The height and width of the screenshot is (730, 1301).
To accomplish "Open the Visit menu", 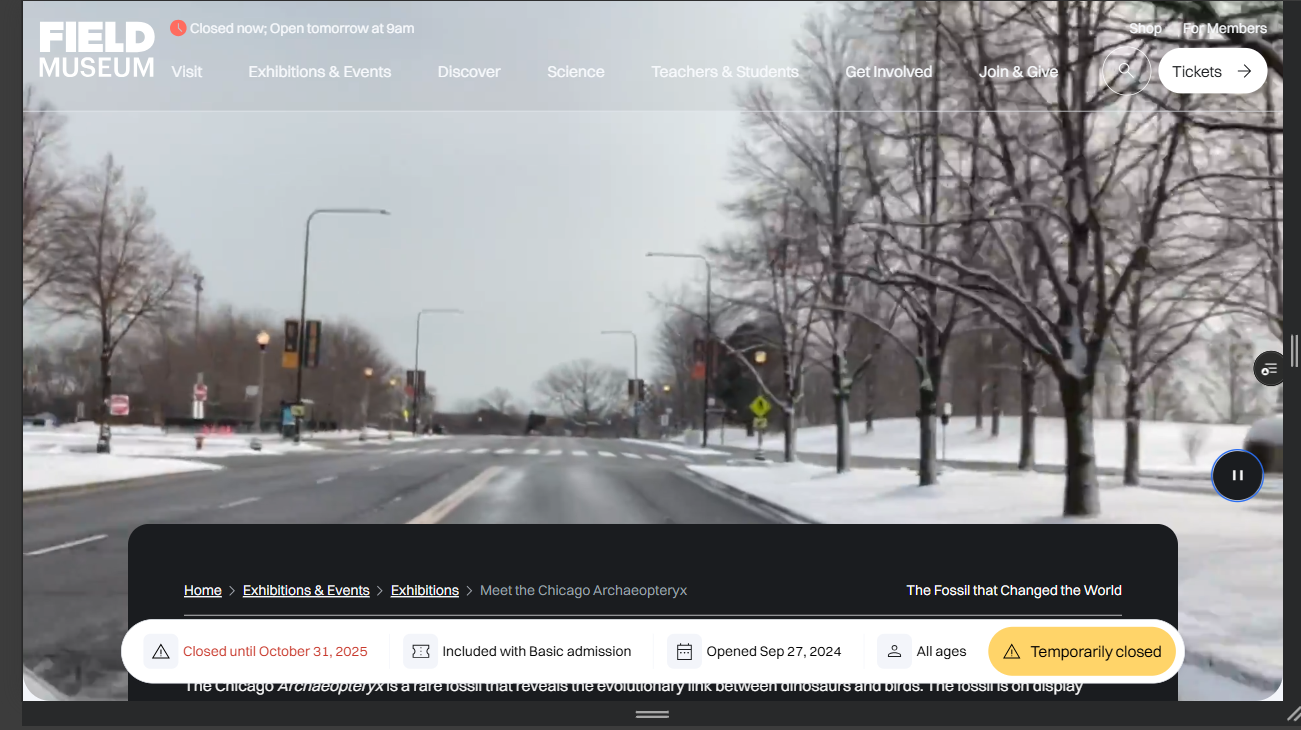I will click(x=187, y=72).
